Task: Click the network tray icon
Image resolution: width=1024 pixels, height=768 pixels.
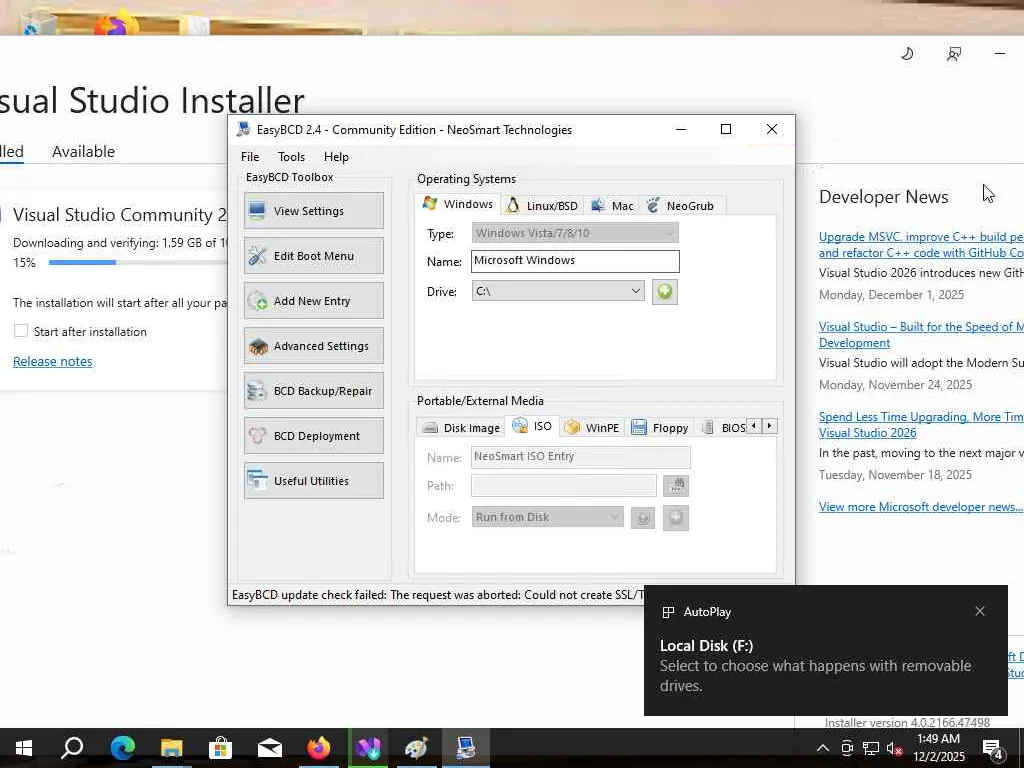Action: [x=871, y=748]
